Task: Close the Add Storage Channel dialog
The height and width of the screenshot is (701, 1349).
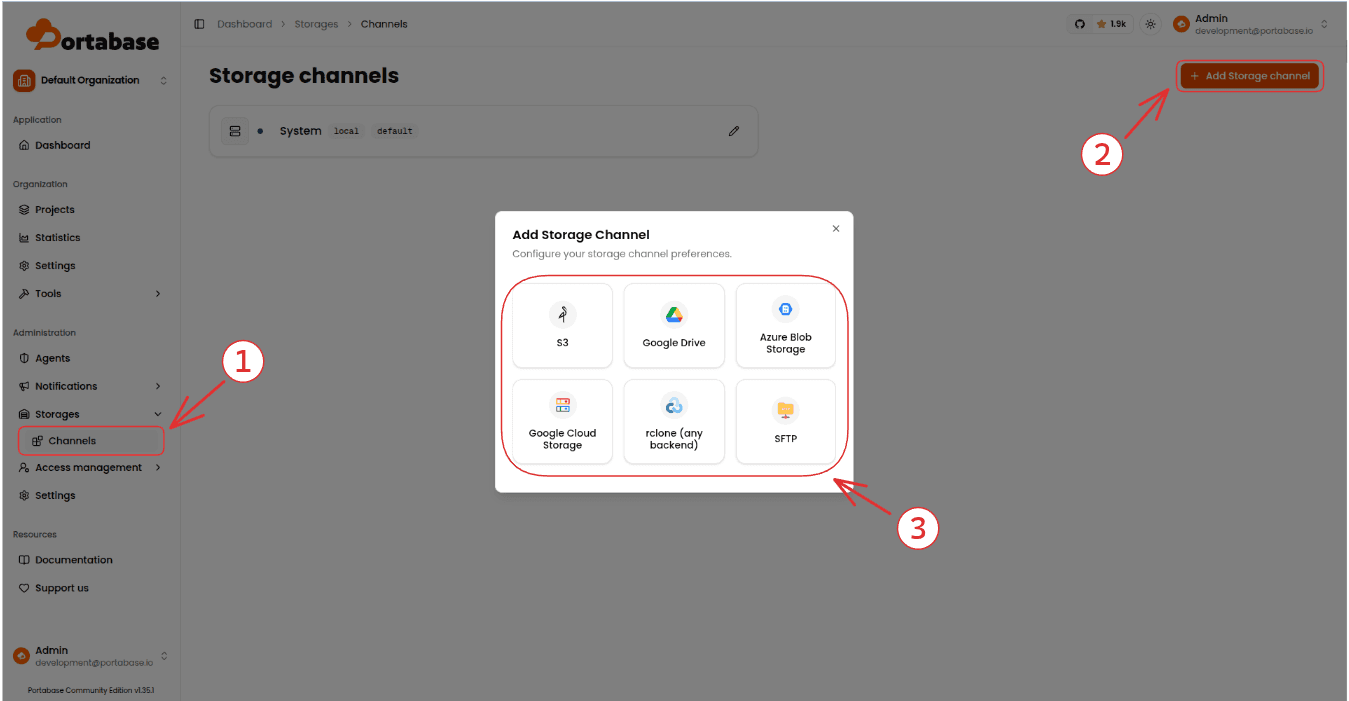Action: pos(836,229)
